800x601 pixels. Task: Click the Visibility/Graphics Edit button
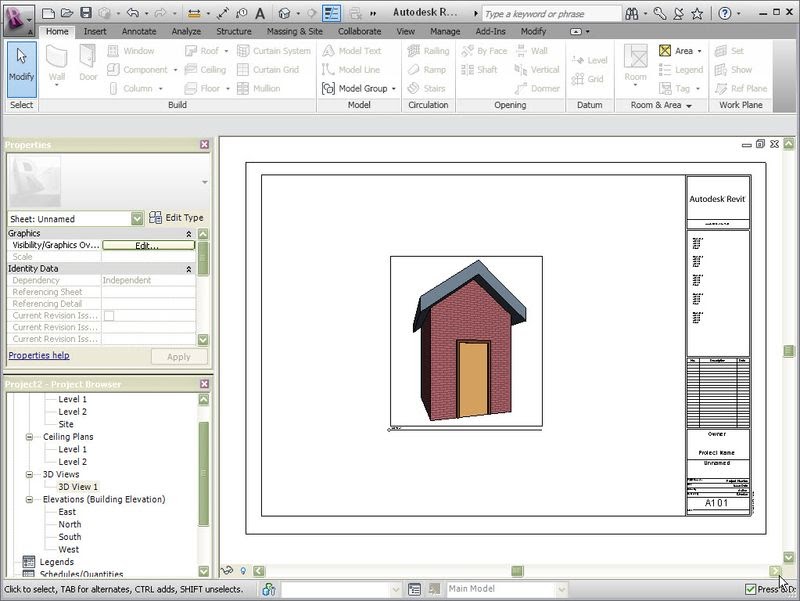149,245
